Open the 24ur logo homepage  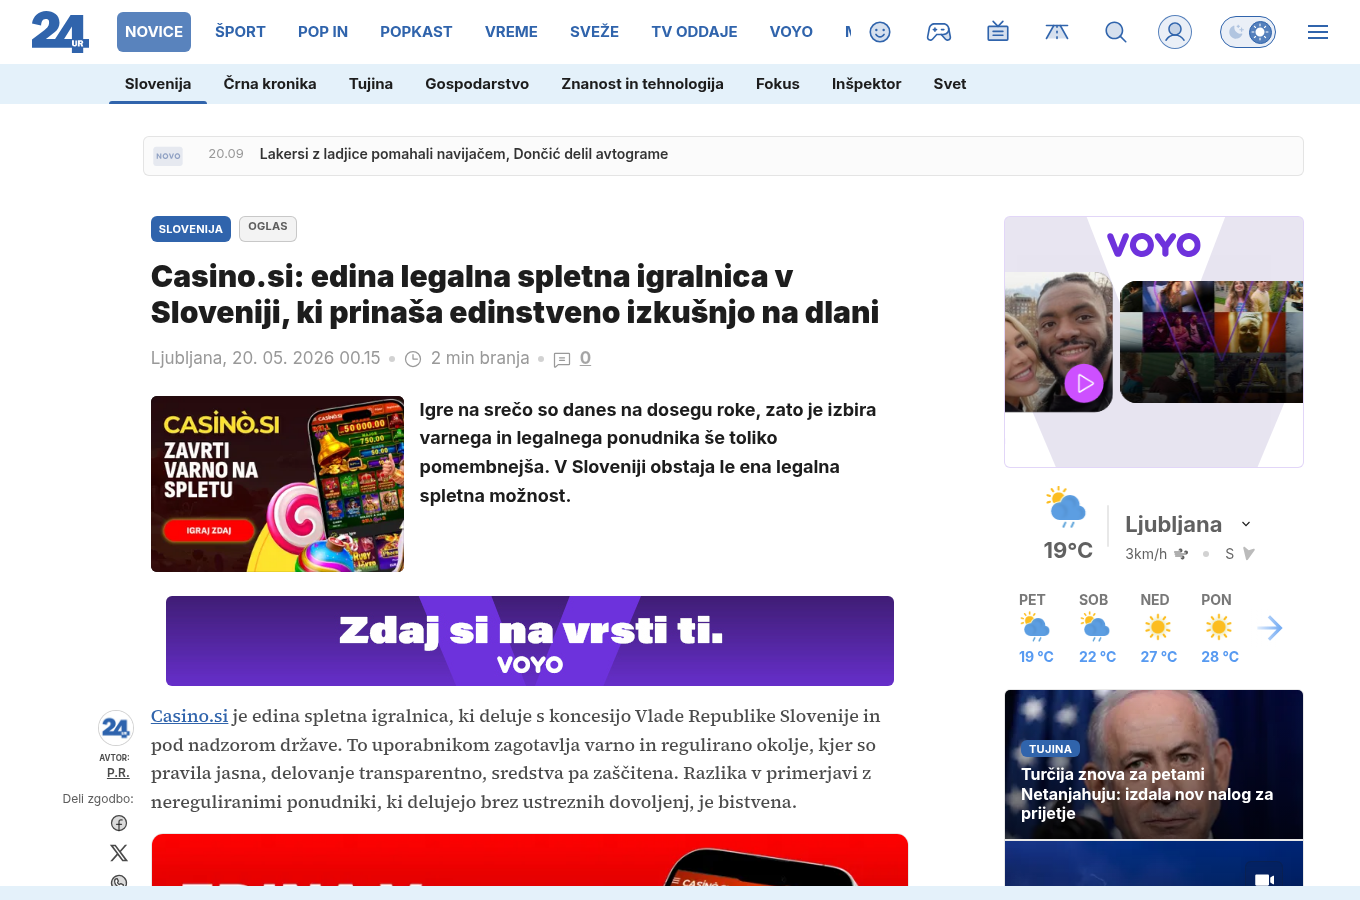tap(60, 32)
